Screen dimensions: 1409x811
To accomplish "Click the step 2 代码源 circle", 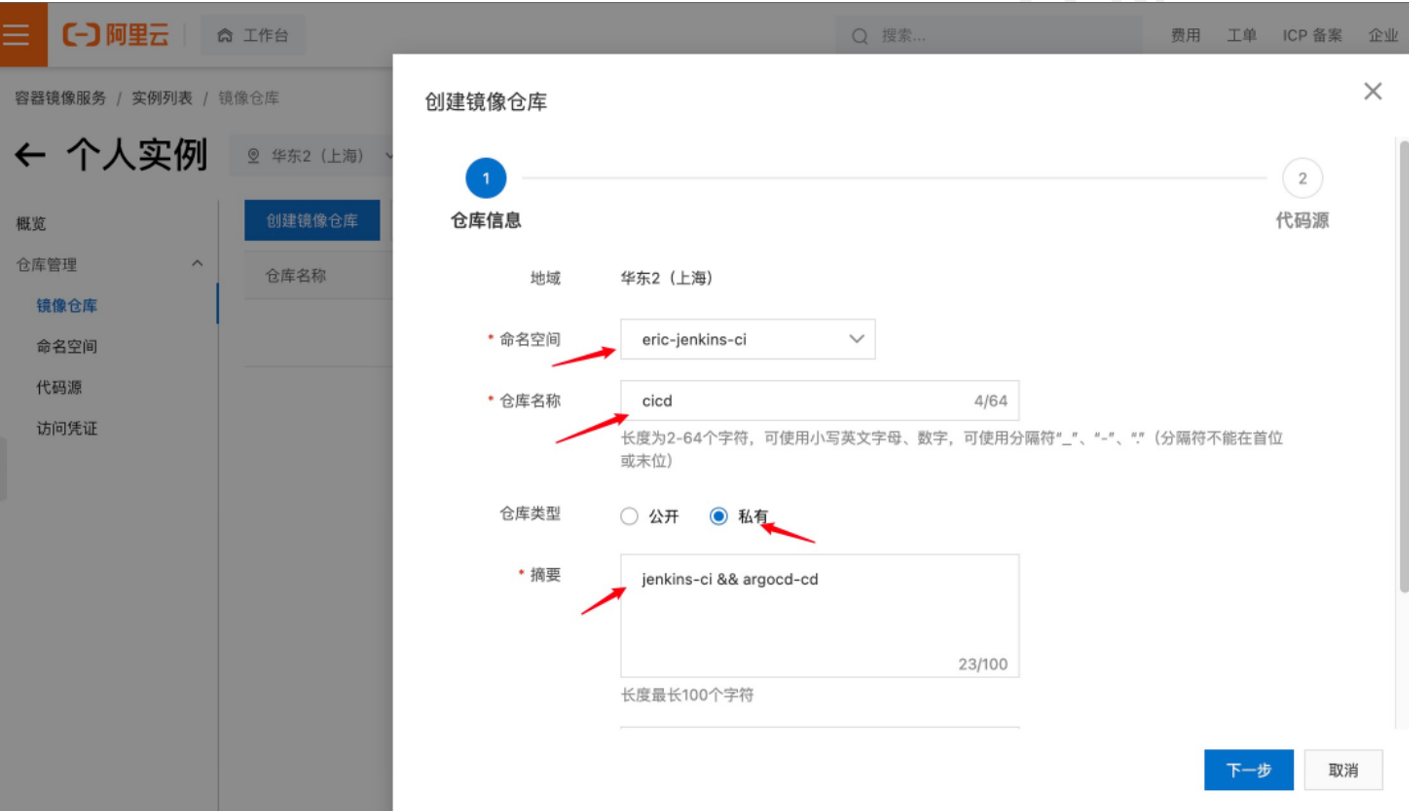I will (1302, 179).
